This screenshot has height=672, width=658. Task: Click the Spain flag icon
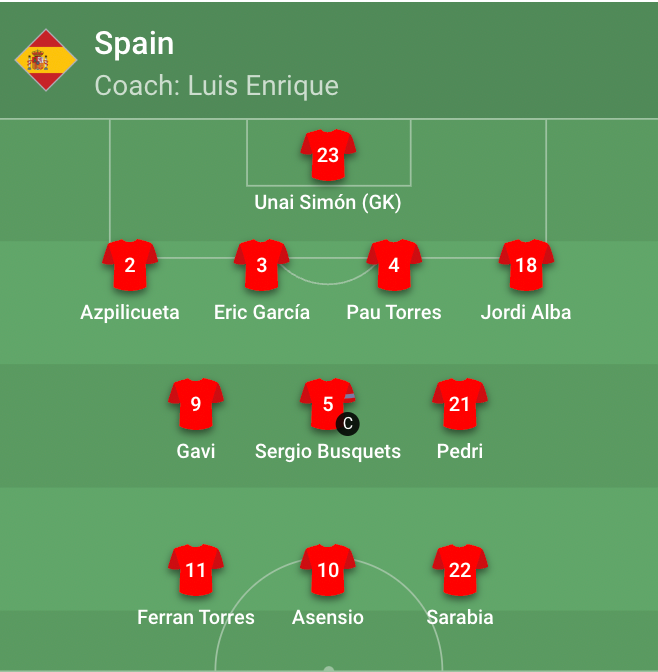click(x=46, y=60)
